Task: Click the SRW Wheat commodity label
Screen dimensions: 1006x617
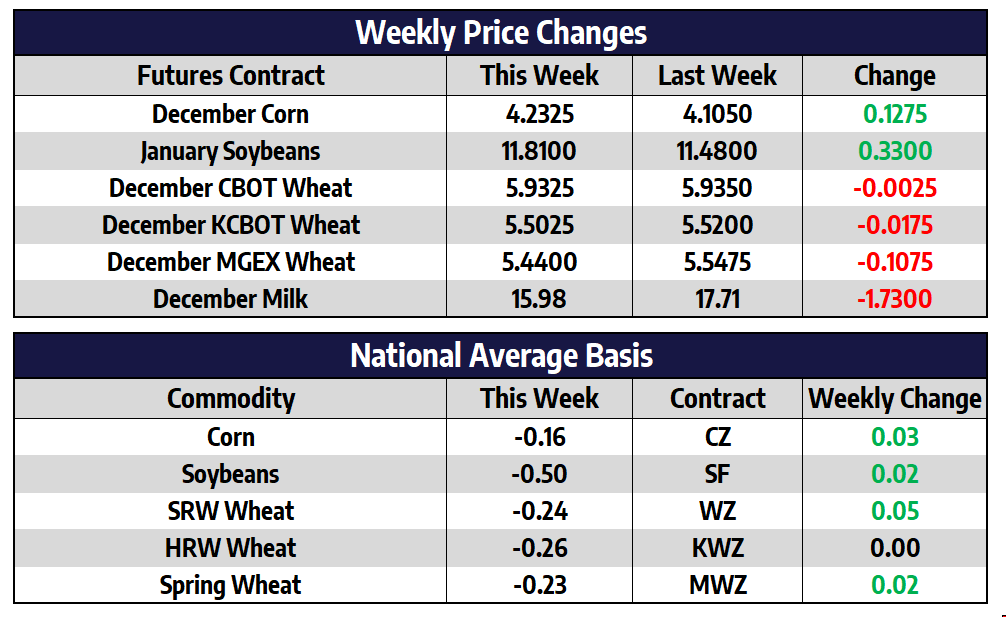Action: point(231,511)
